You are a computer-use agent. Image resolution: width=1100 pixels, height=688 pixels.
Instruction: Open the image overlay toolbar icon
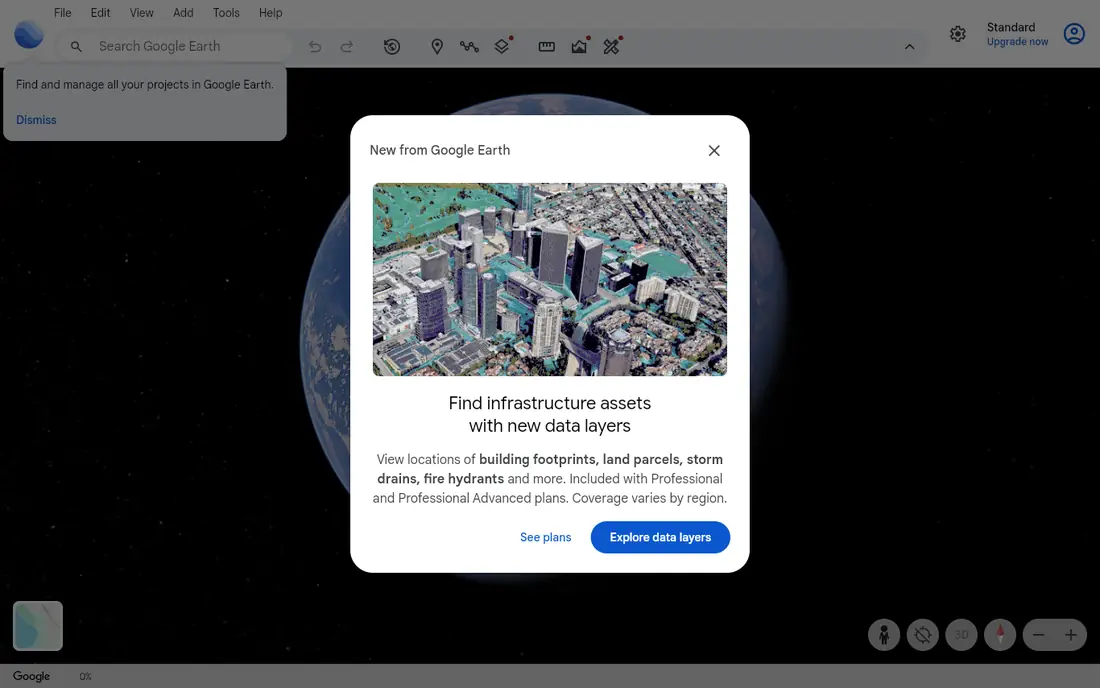[579, 46]
